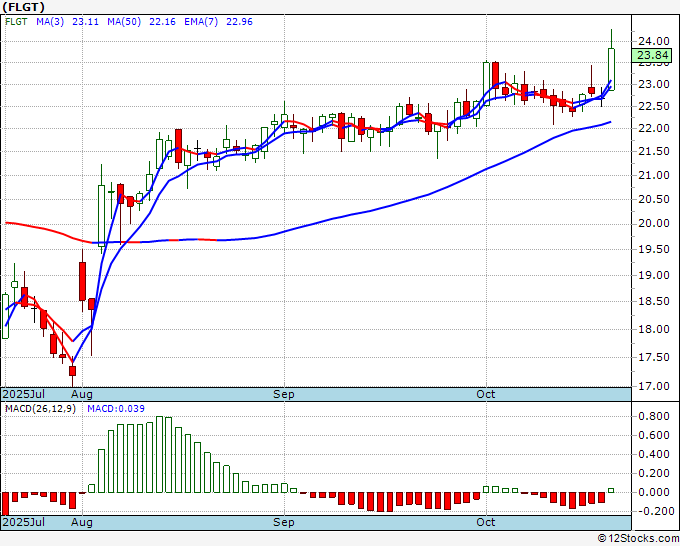Click the 24.00 price axis label
Screen dimensions: 680x546
pos(654,41)
